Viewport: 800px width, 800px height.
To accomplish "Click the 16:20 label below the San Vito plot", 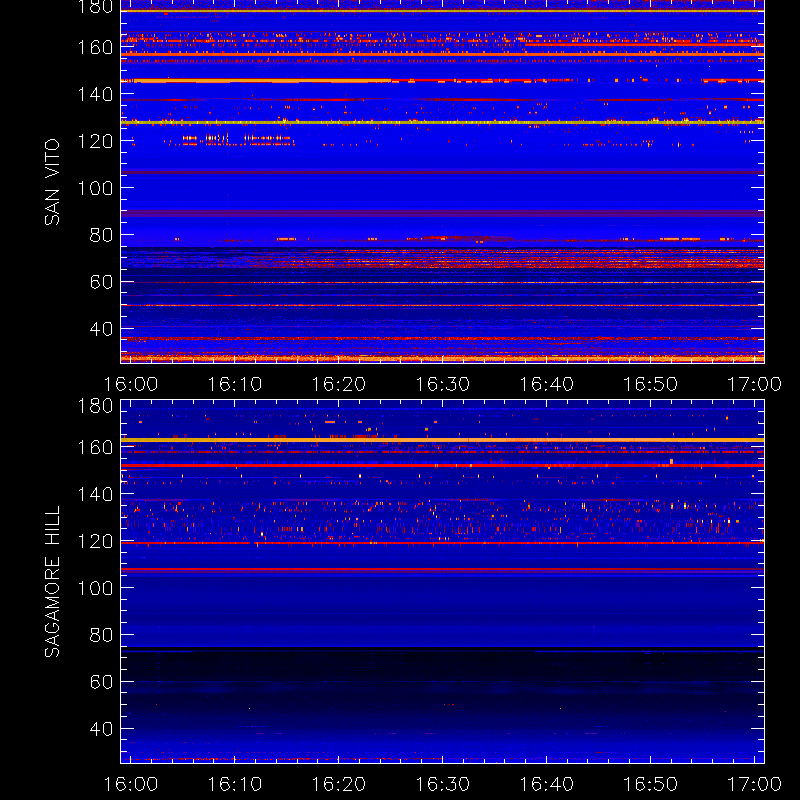I will (x=339, y=384).
